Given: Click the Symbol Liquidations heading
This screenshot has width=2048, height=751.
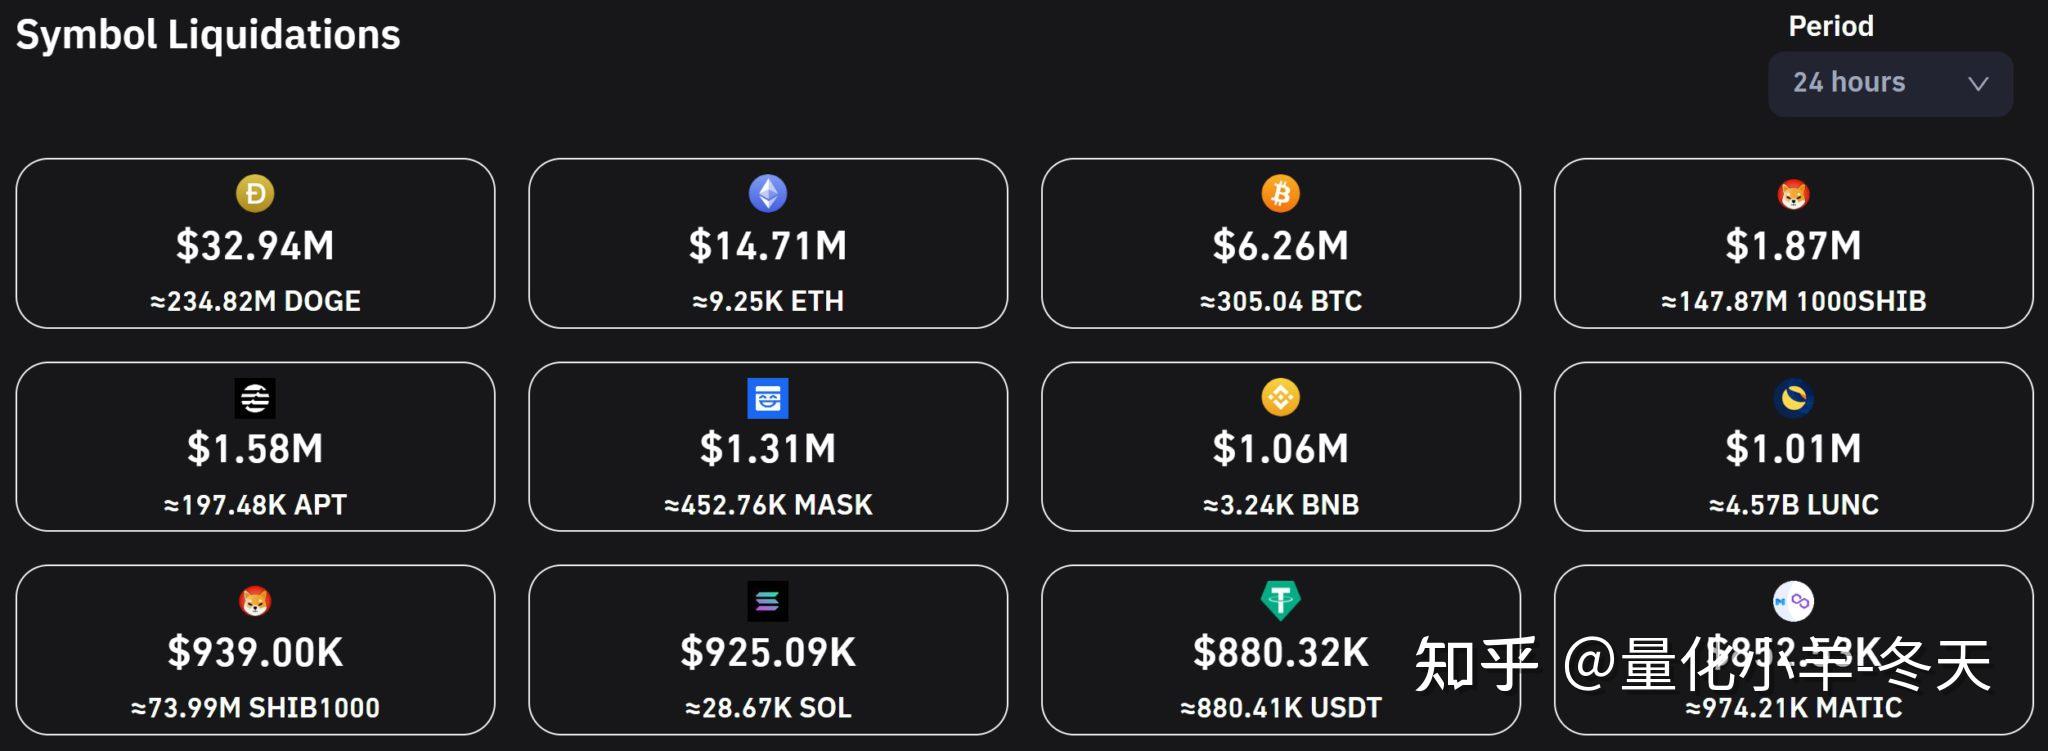Looking at the screenshot, I should tap(208, 35).
